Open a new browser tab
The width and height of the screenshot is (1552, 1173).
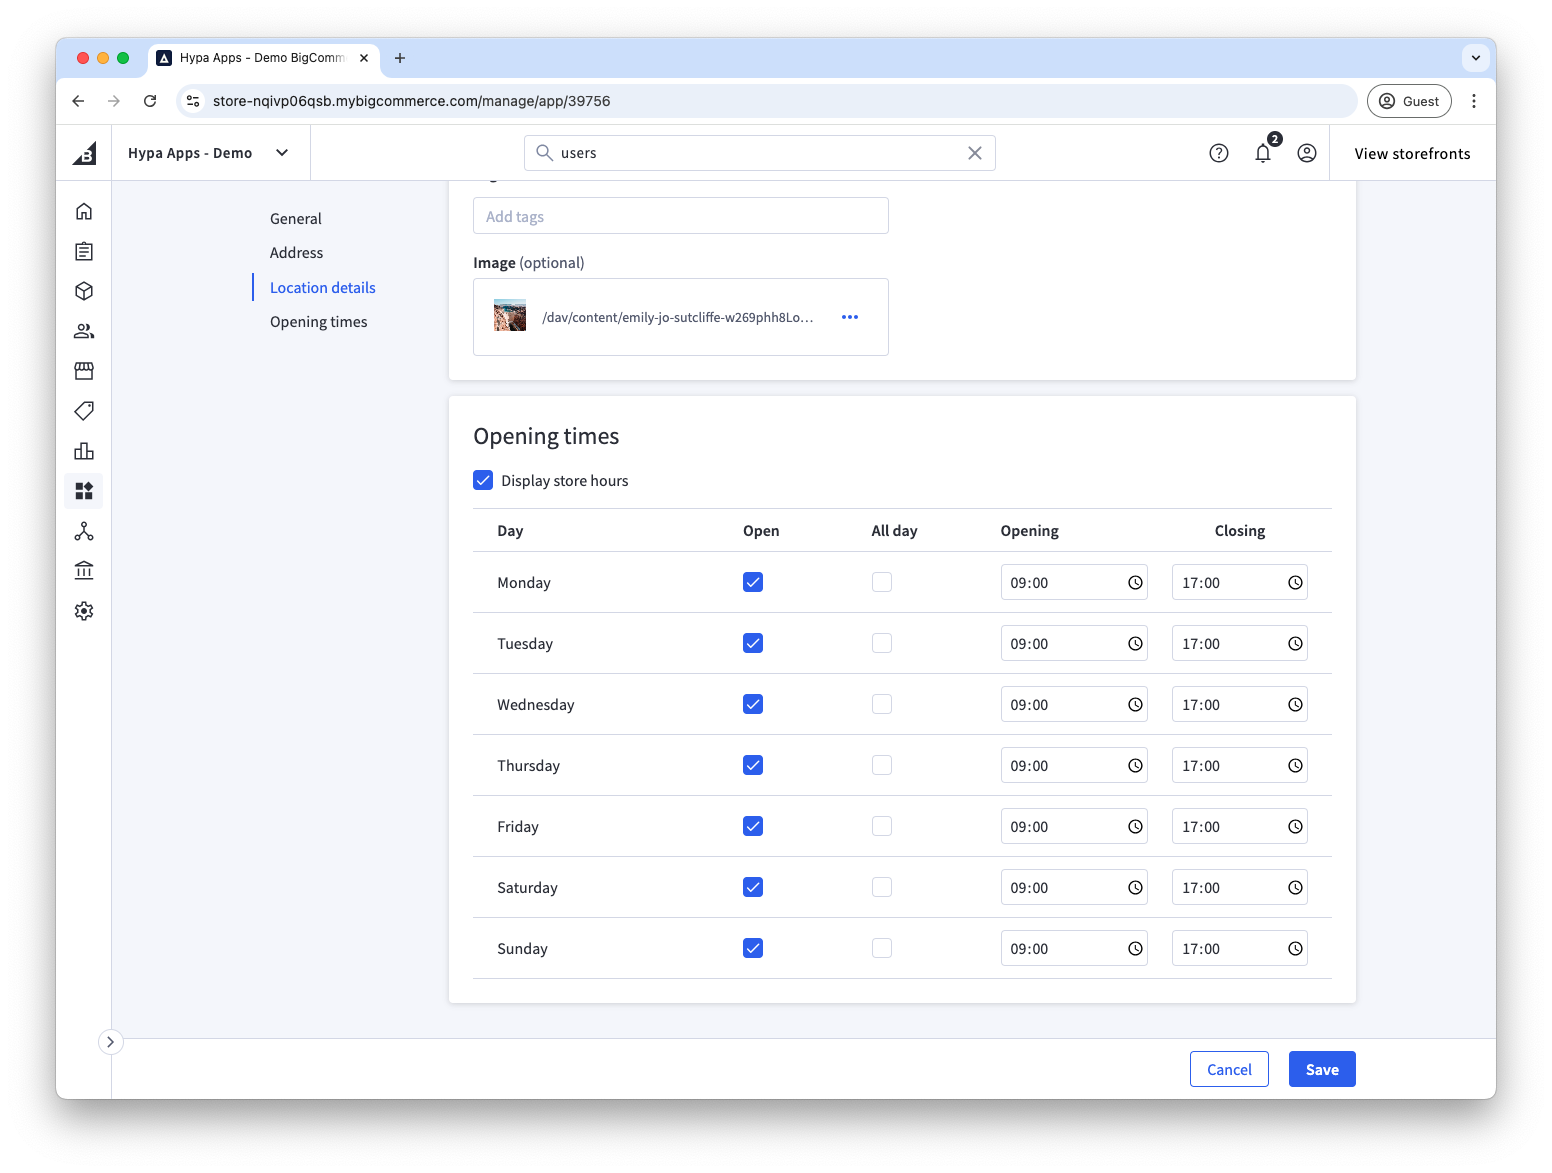[400, 58]
